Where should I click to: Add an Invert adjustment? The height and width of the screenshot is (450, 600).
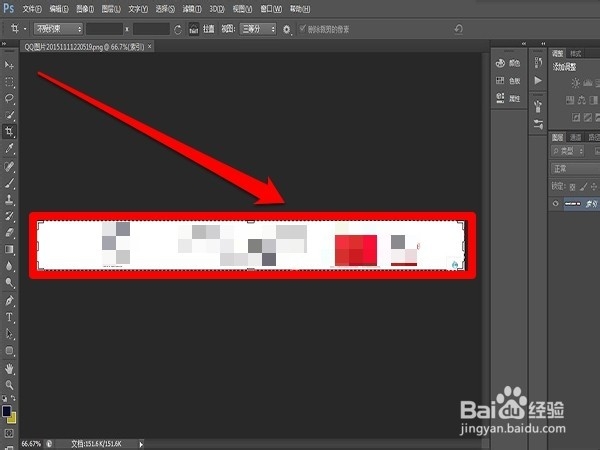(x=576, y=117)
